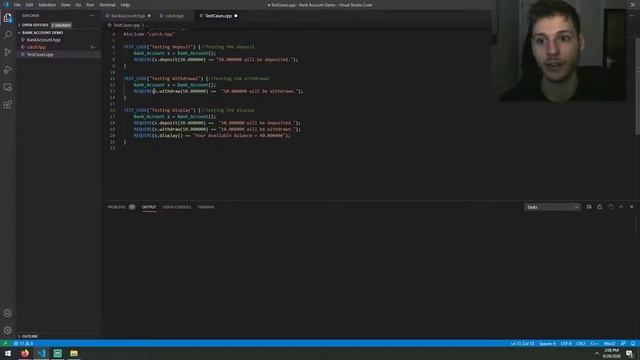Open the View menu

tap(66, 5)
